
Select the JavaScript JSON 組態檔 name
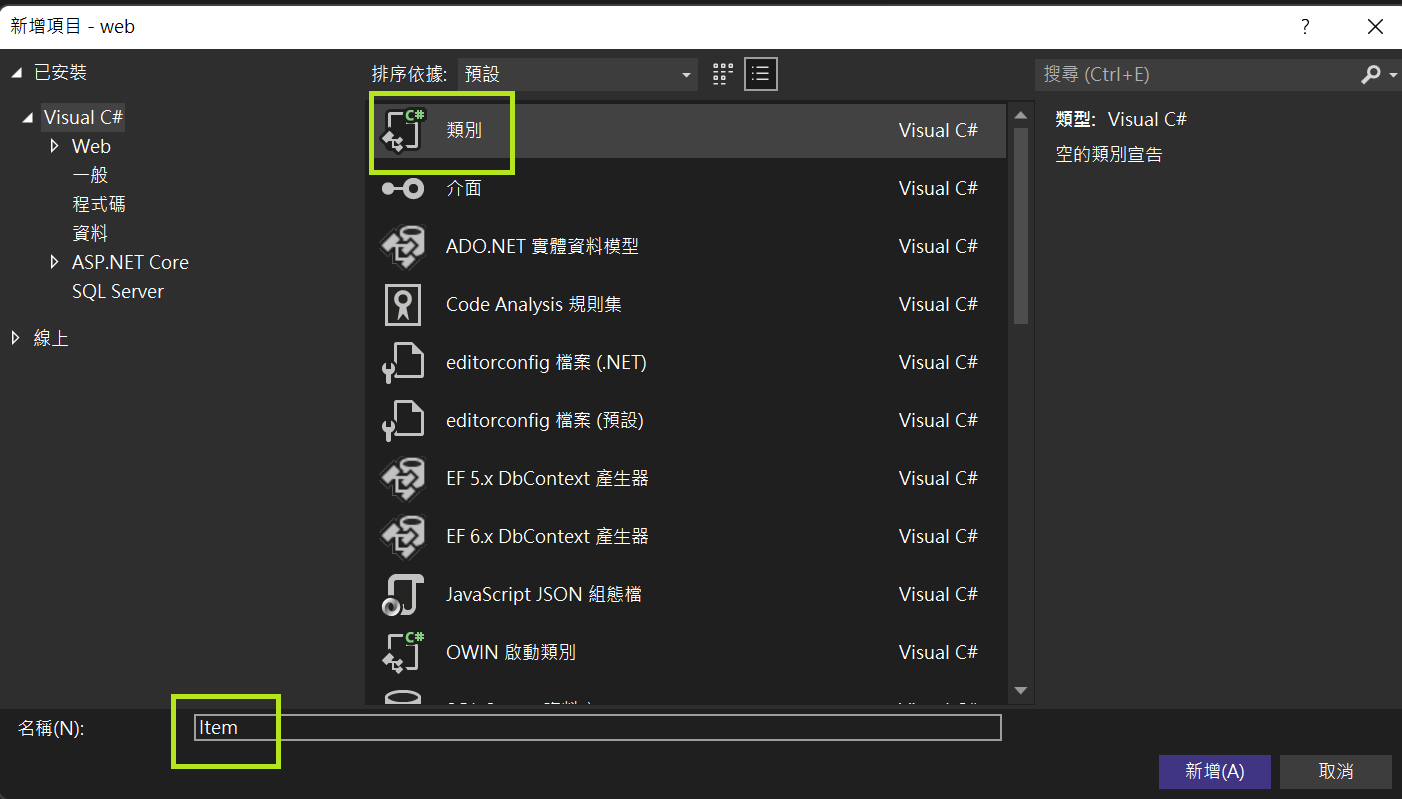point(544,594)
